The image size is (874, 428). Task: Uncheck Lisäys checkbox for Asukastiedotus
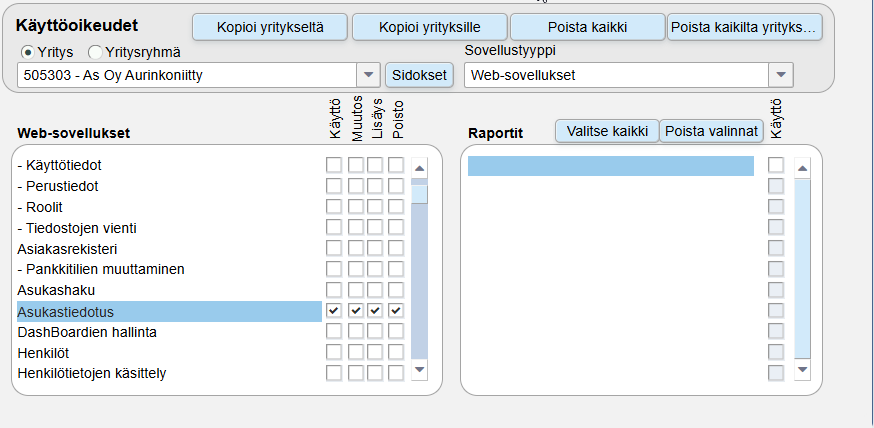[x=375, y=311]
